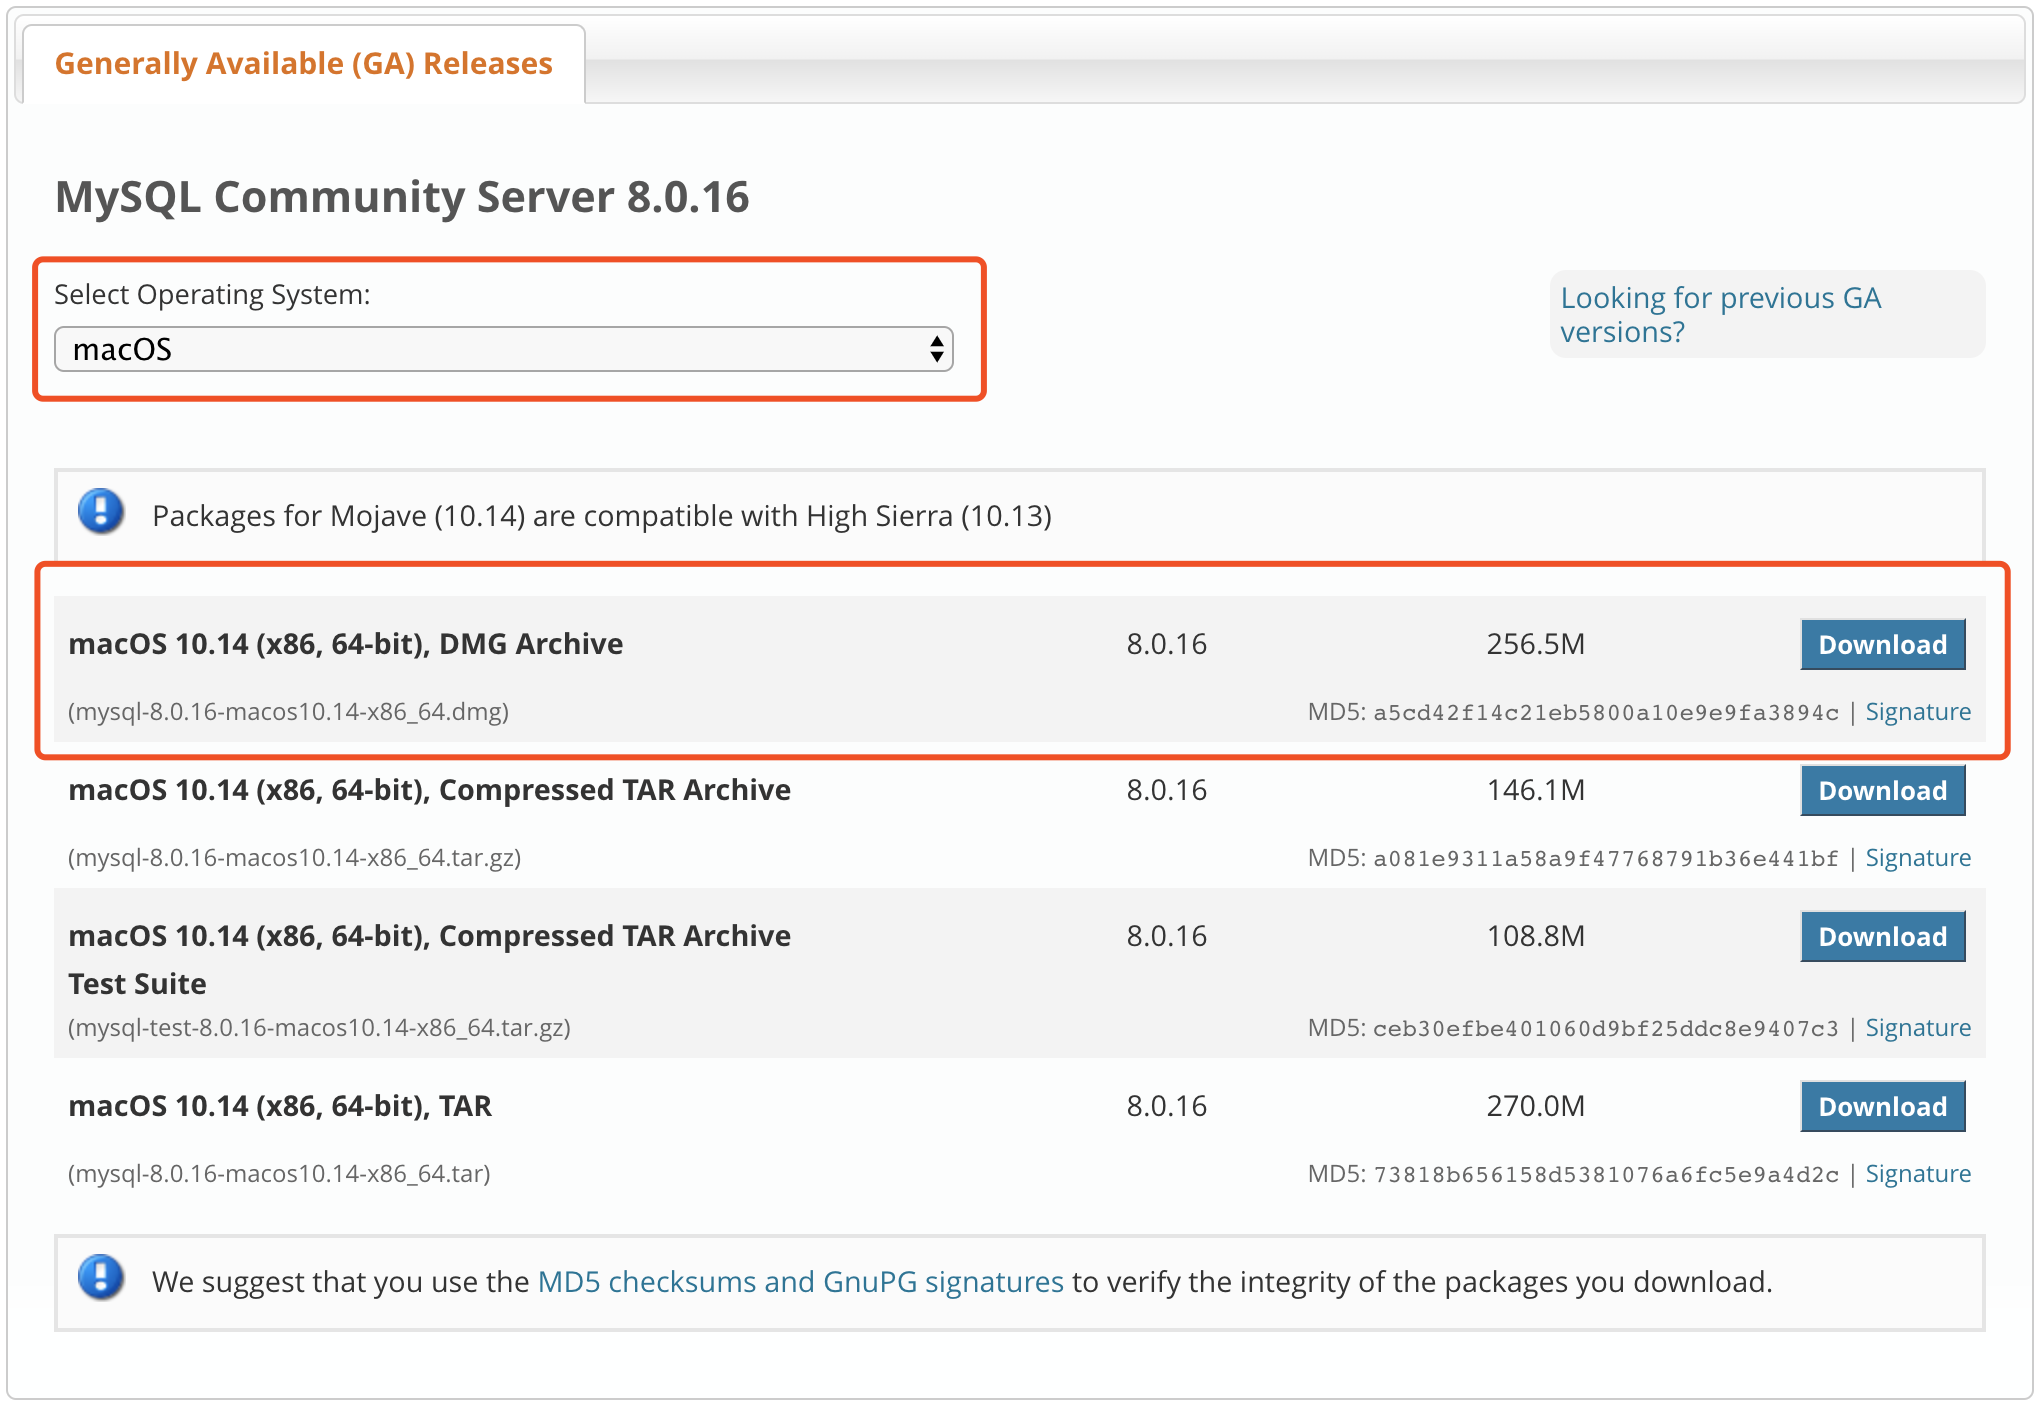Viewport: 2044px width, 1408px height.
Task: Click the MD5 hash a081e9311a58a9f47768791b36e441bf
Action: (x=1606, y=858)
